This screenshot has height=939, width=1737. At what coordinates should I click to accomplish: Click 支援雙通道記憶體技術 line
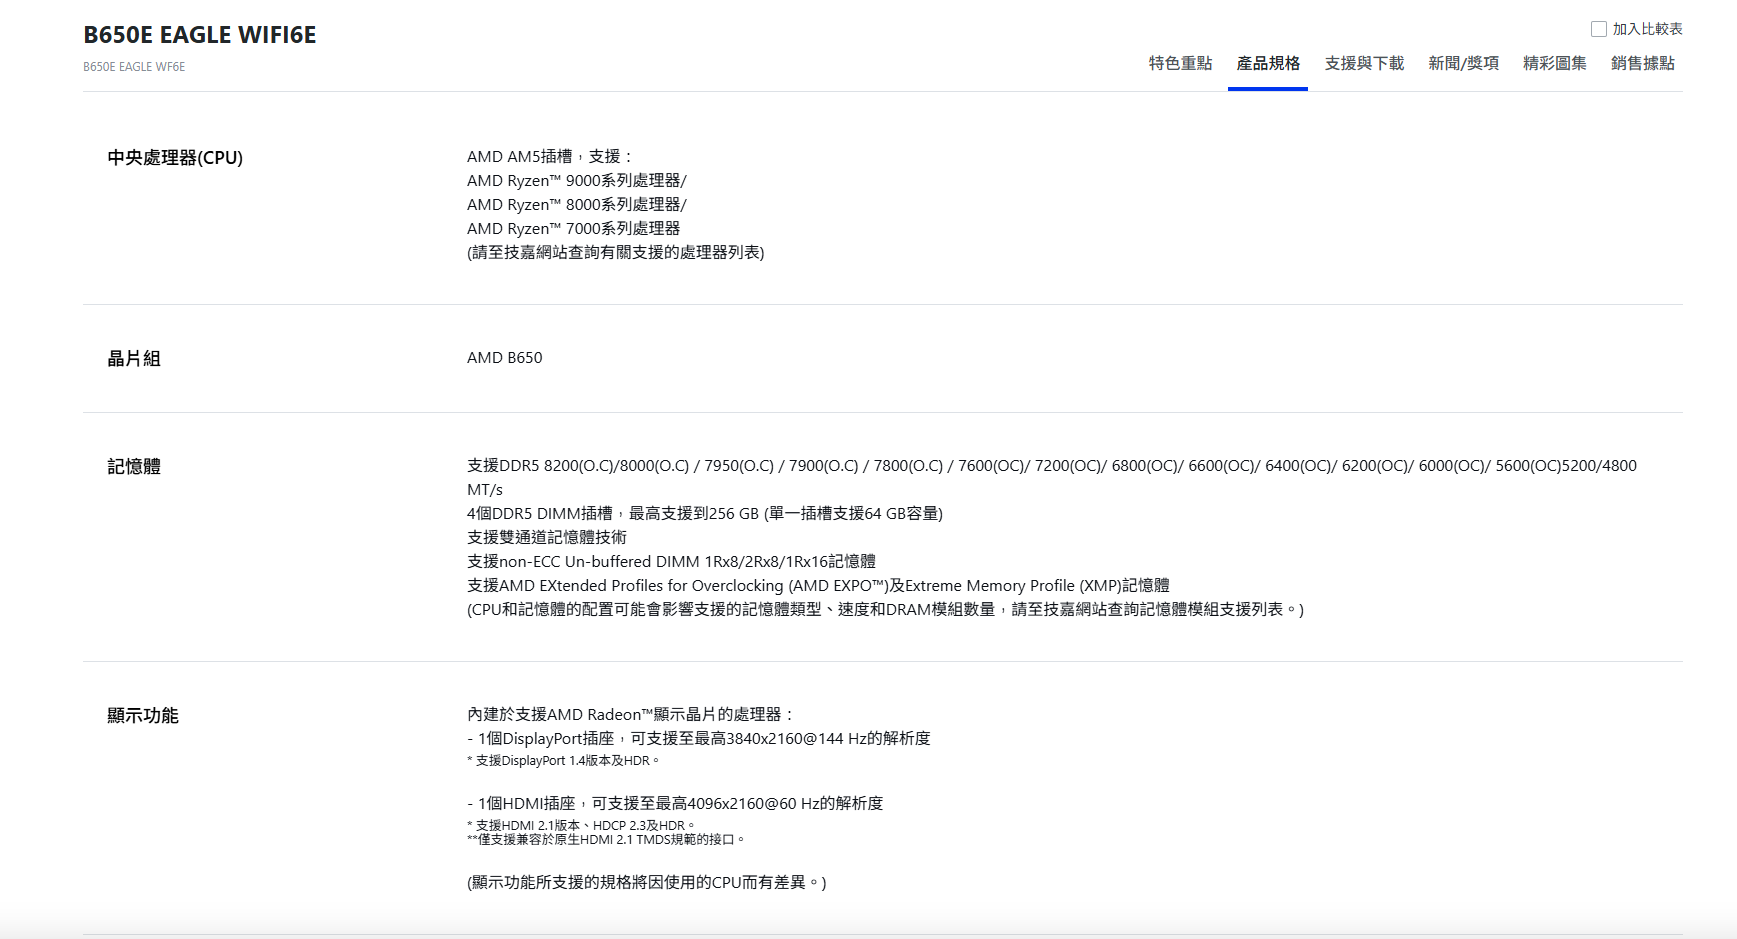pyautogui.click(x=547, y=538)
